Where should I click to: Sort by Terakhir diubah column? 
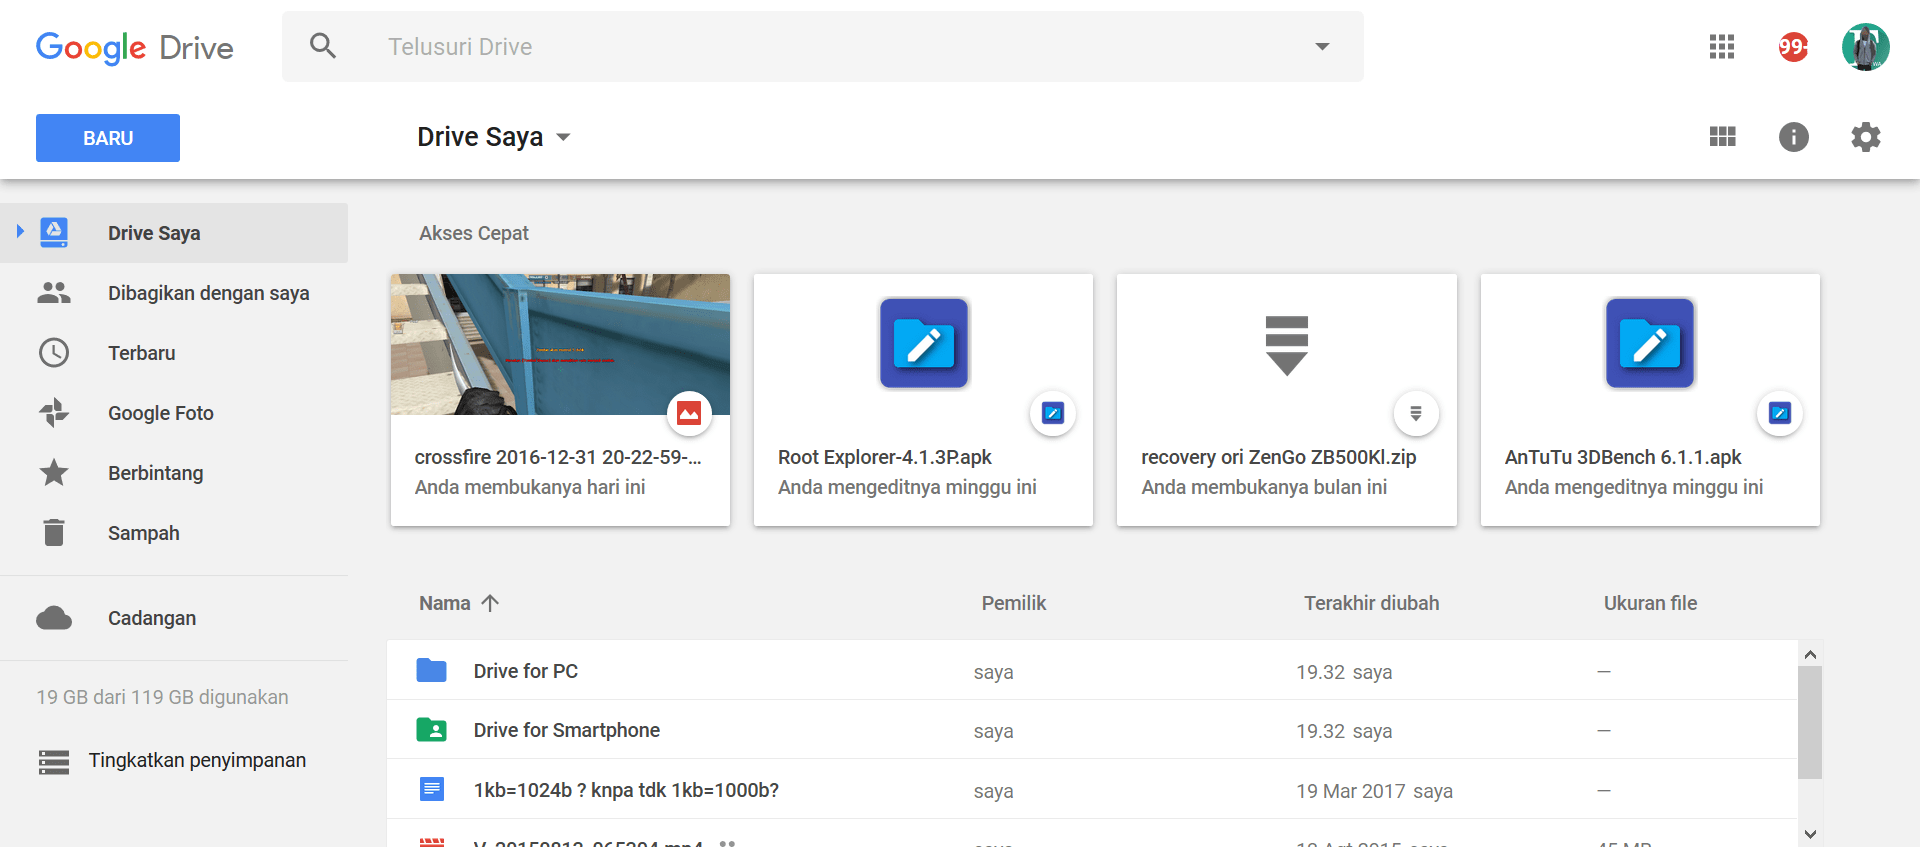click(1371, 603)
